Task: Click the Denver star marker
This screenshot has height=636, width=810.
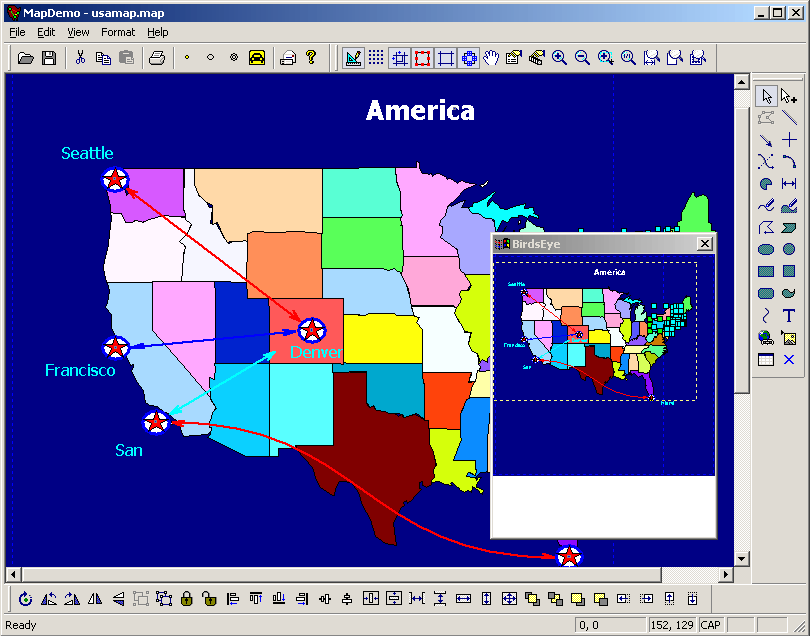Action: [312, 330]
